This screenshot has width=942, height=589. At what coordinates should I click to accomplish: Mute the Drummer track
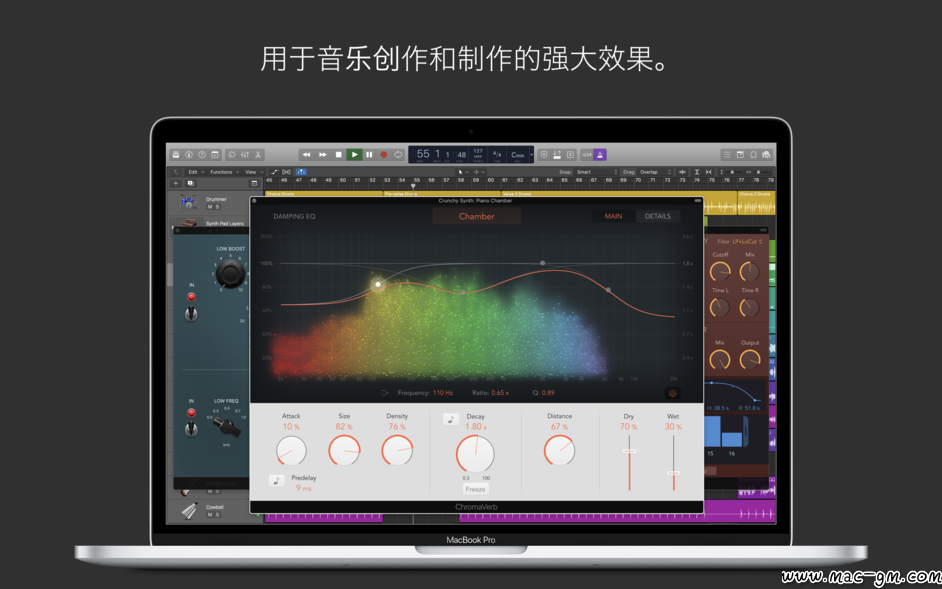[x=210, y=207]
